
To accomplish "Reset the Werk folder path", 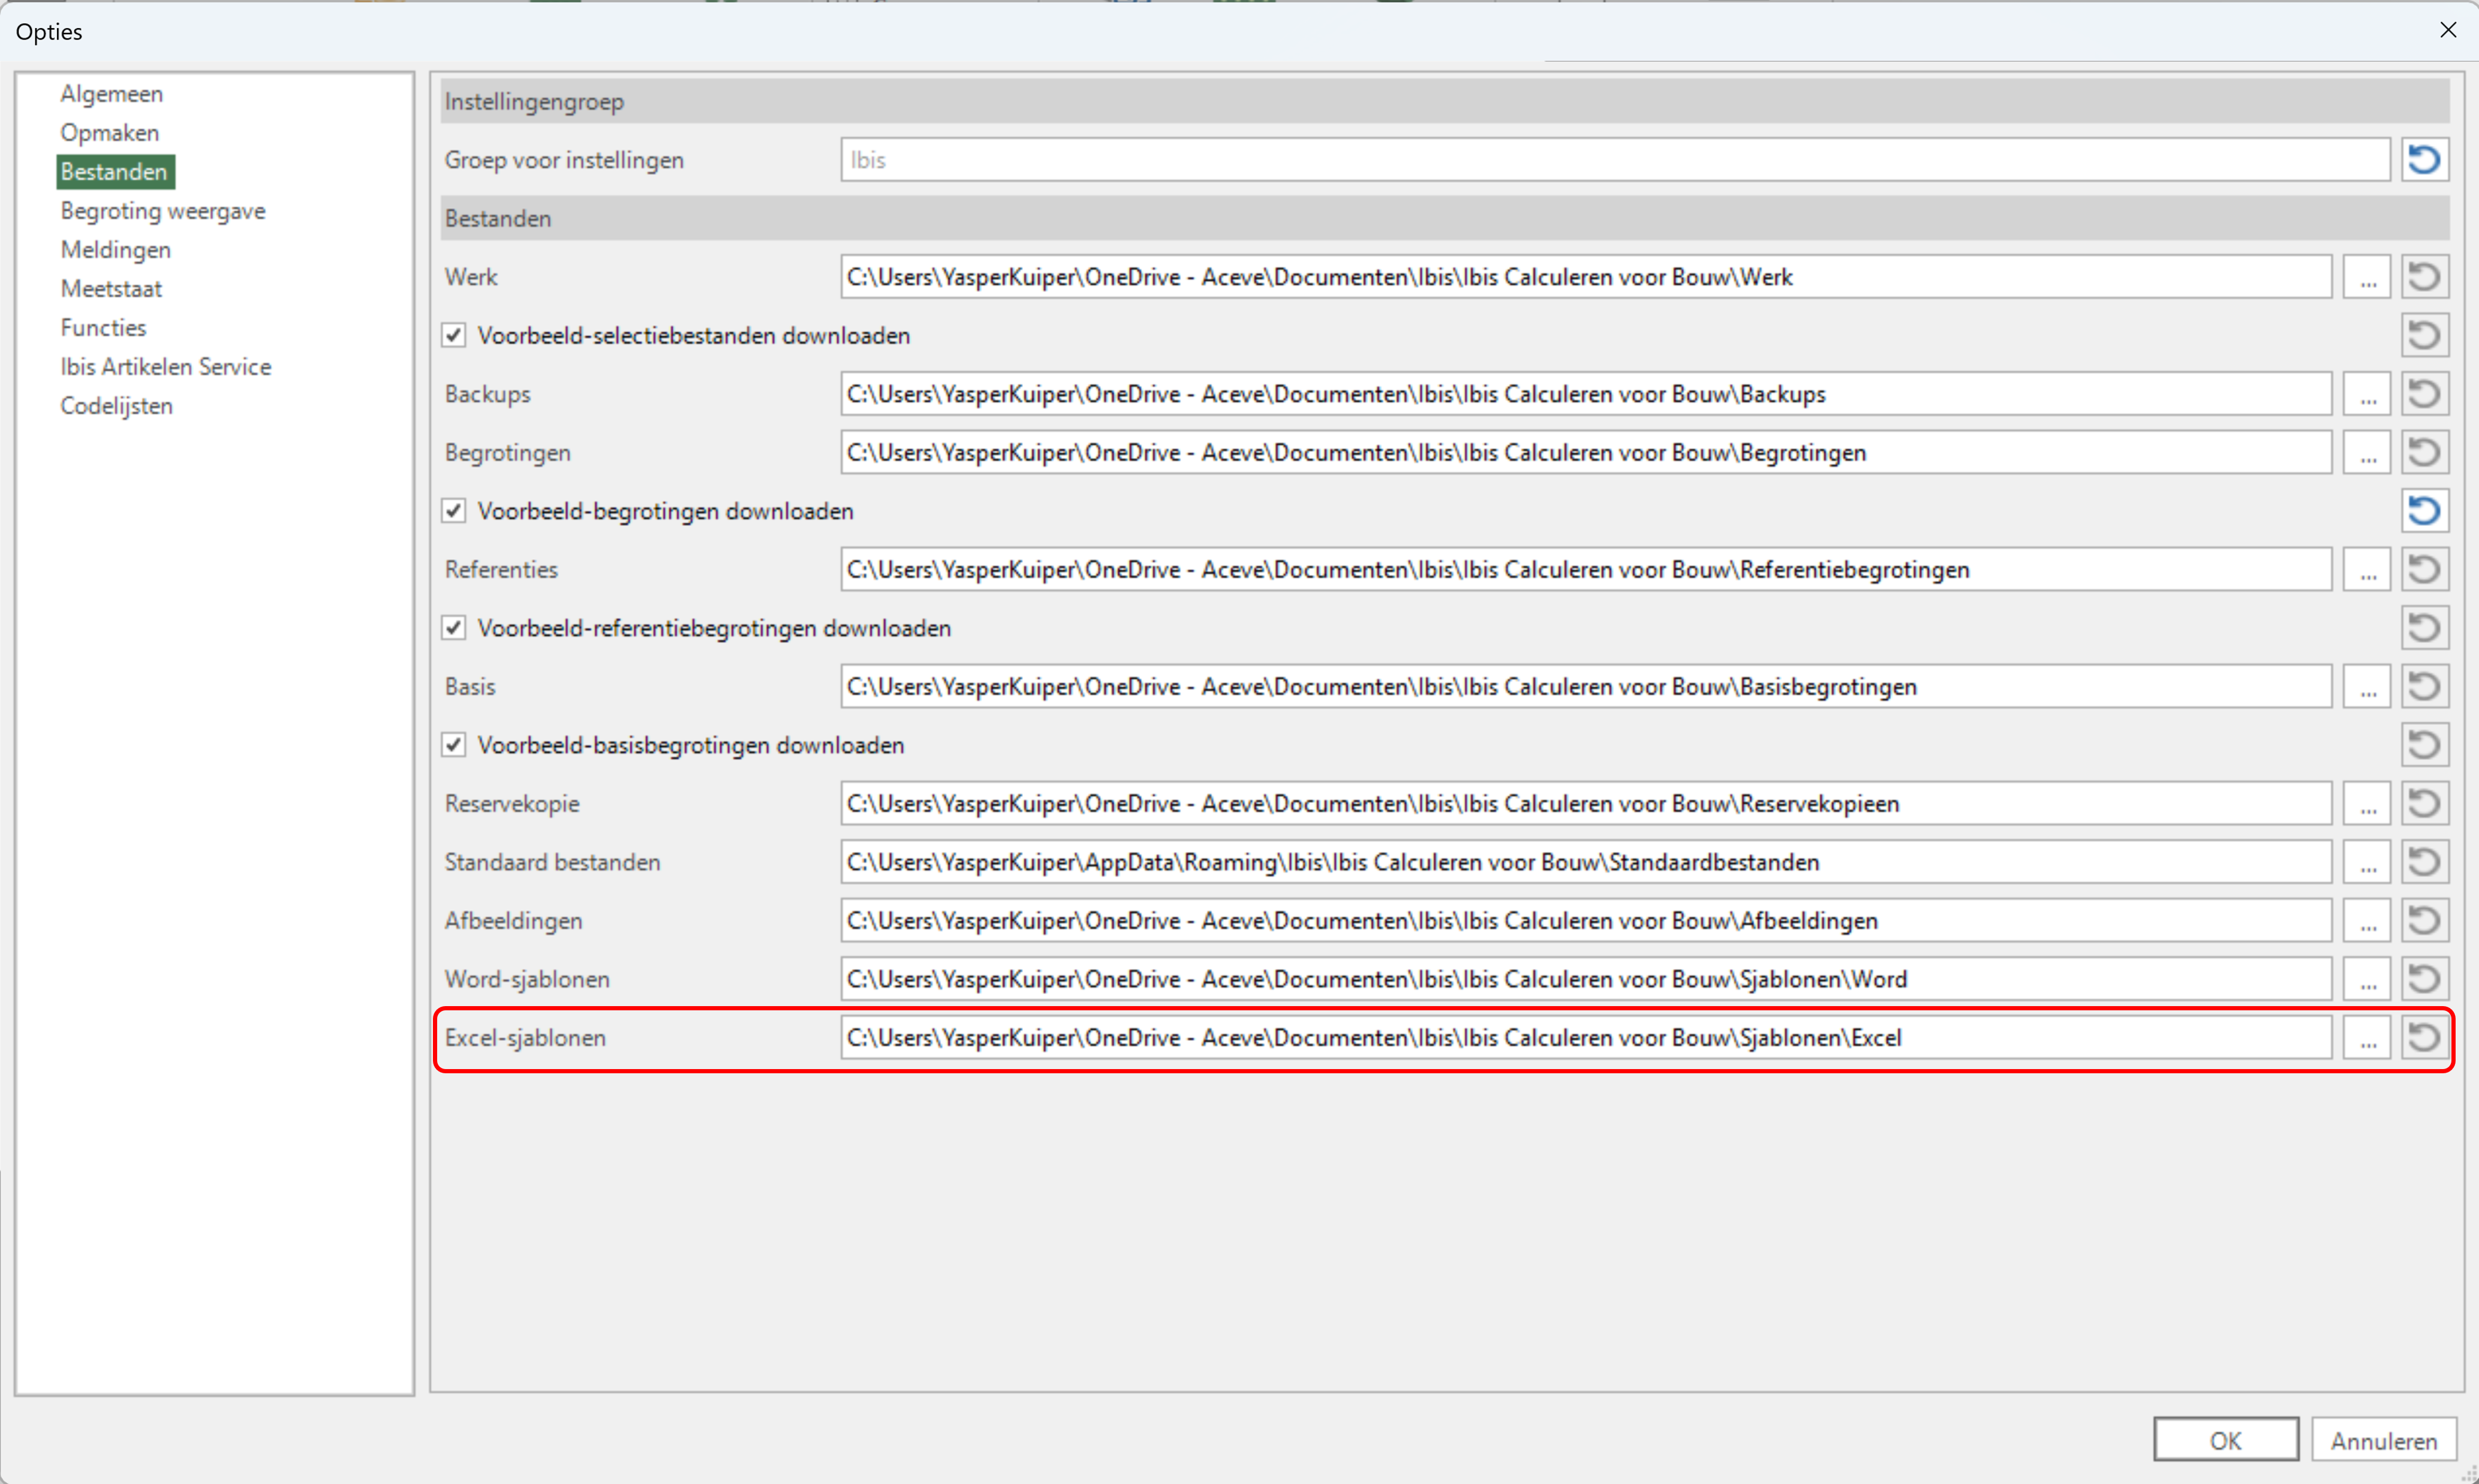I will coord(2424,277).
